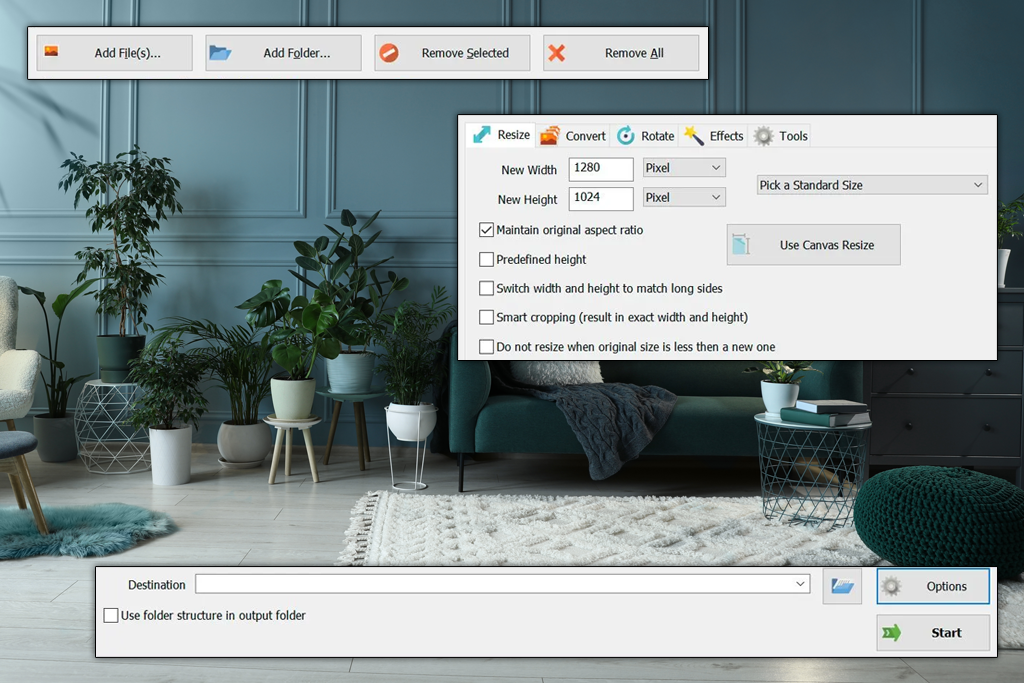Click the Destination label

click(x=157, y=584)
